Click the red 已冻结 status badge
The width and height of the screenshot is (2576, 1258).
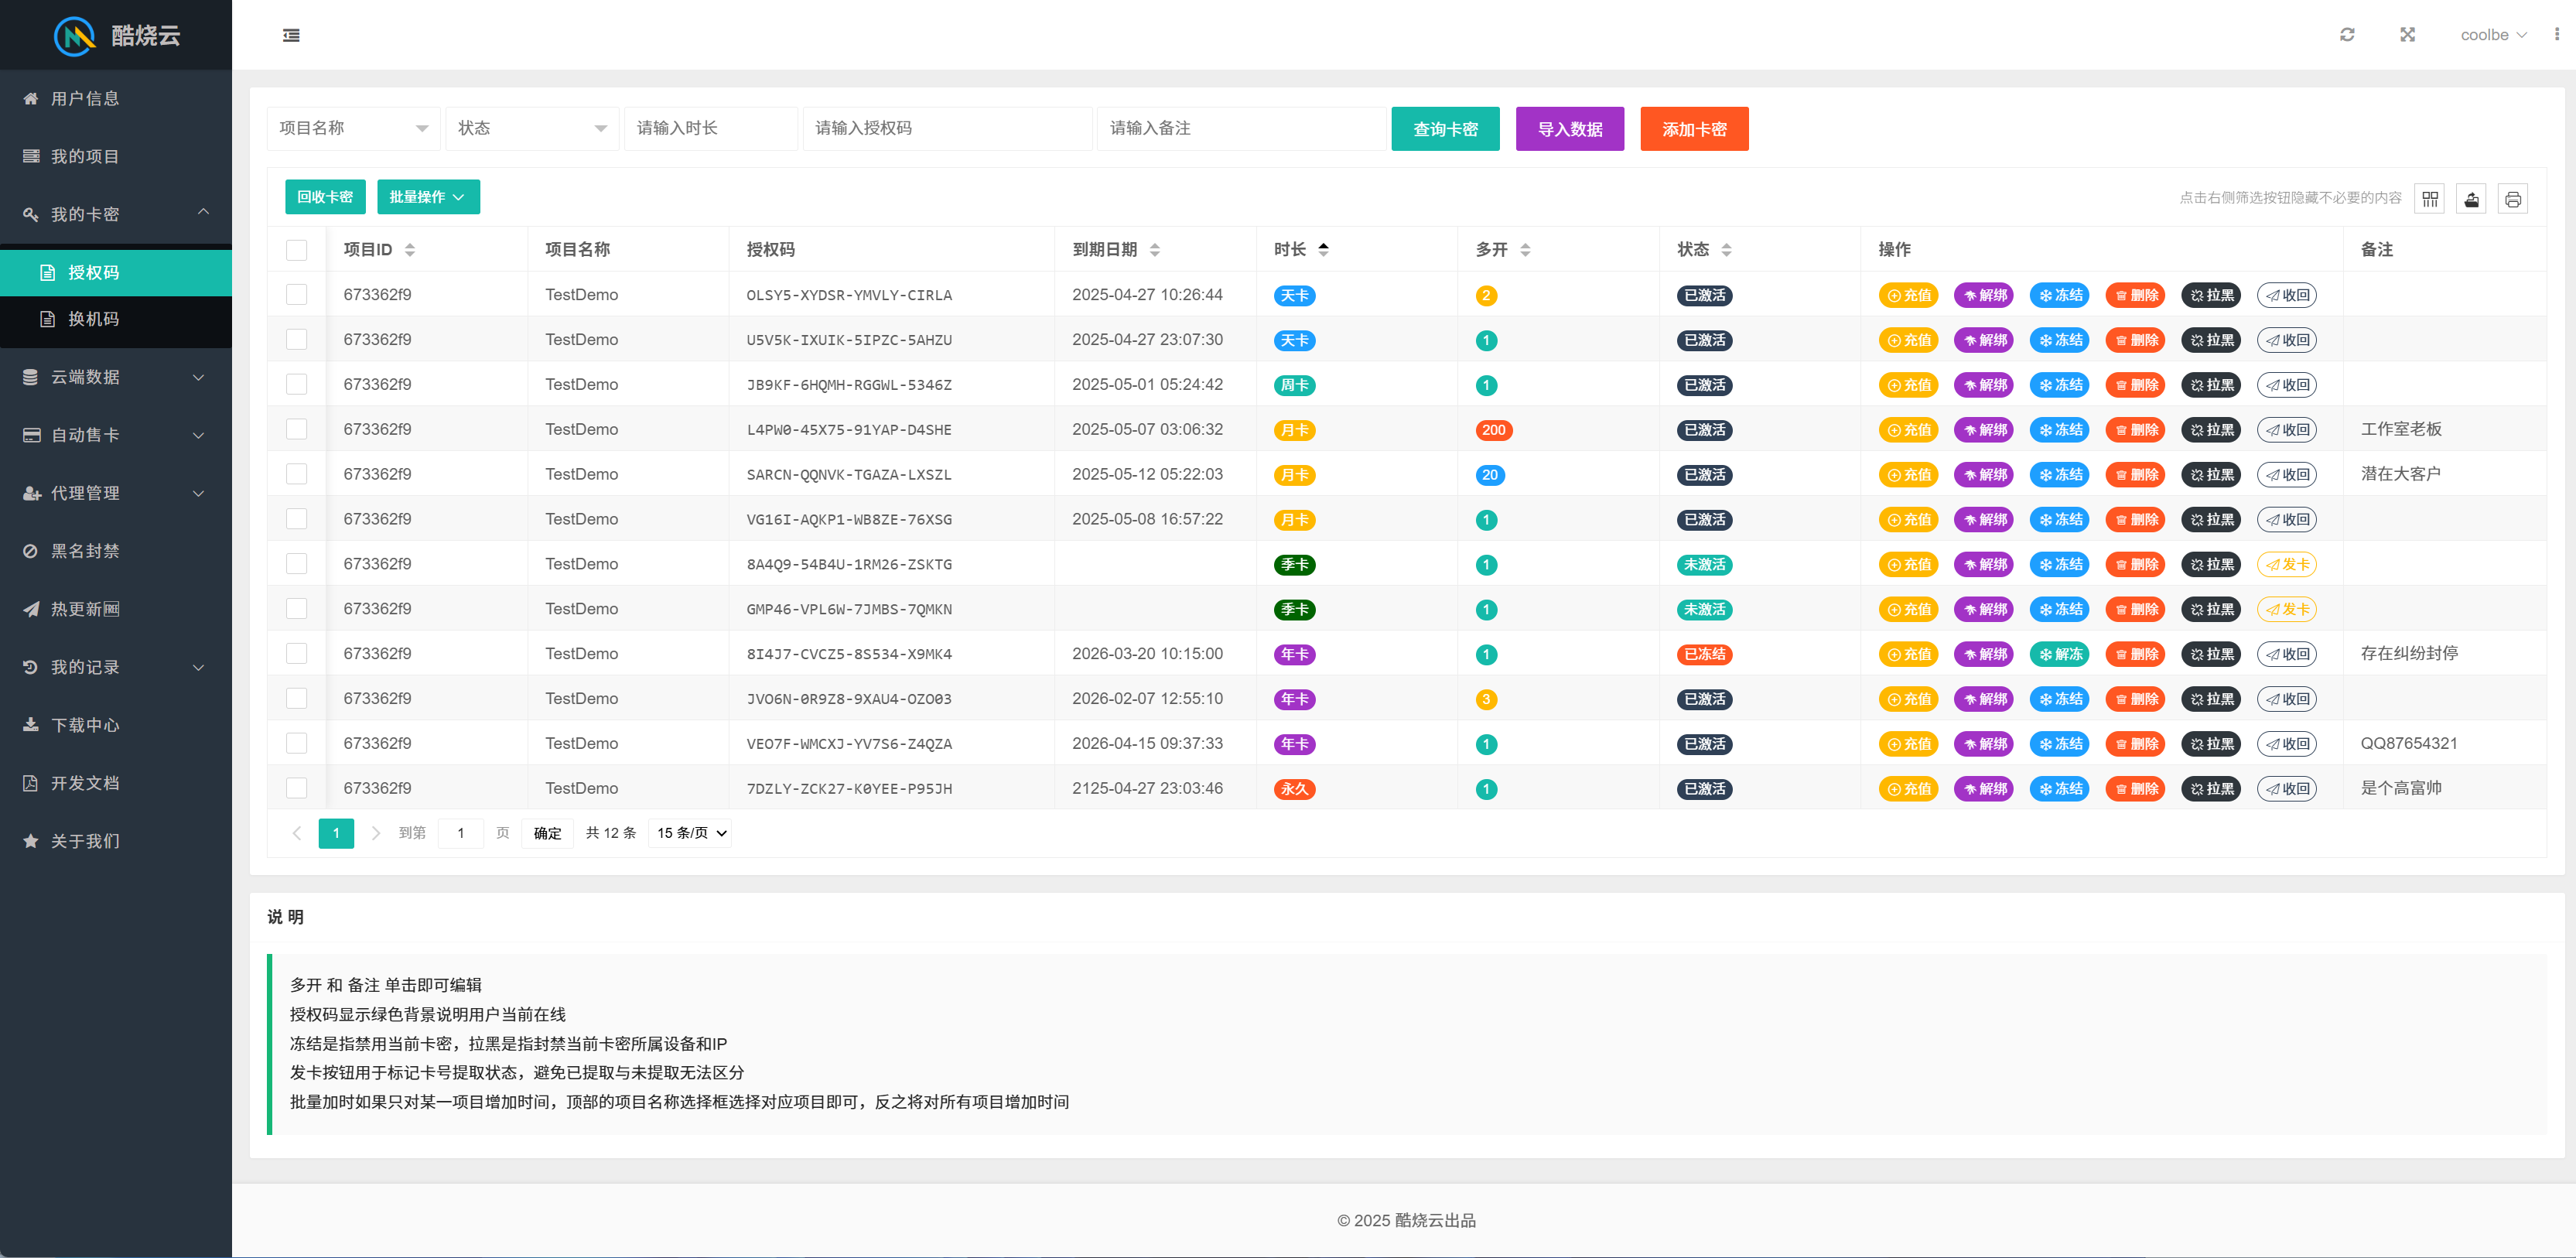click(1704, 654)
